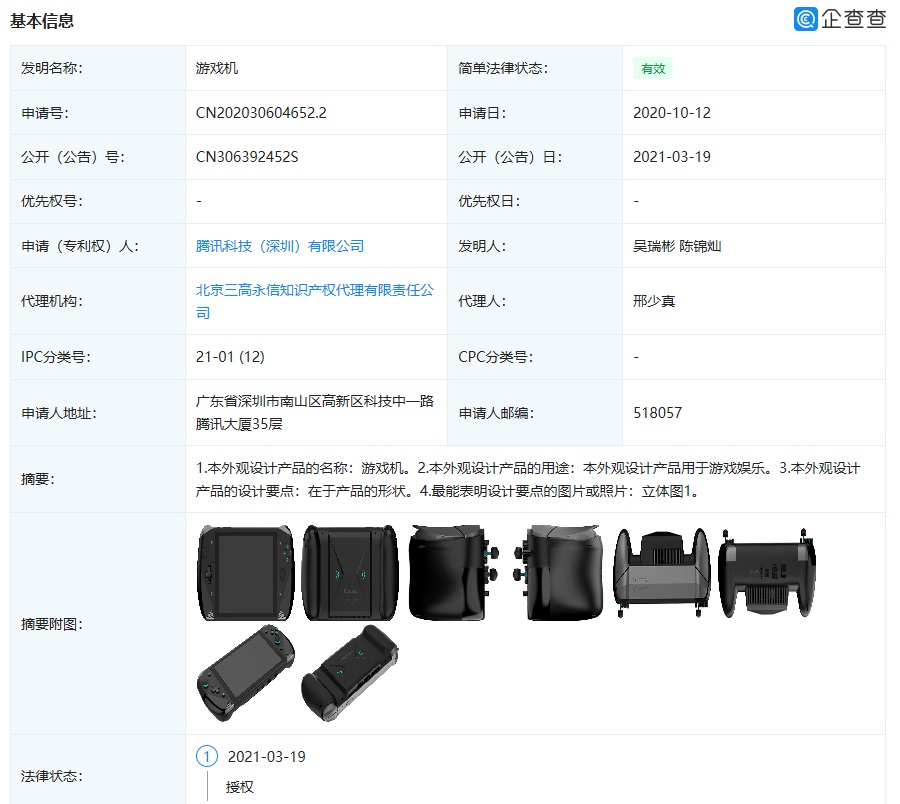Click the green 有效 status badge
This screenshot has height=804, width=900.
pos(652,69)
